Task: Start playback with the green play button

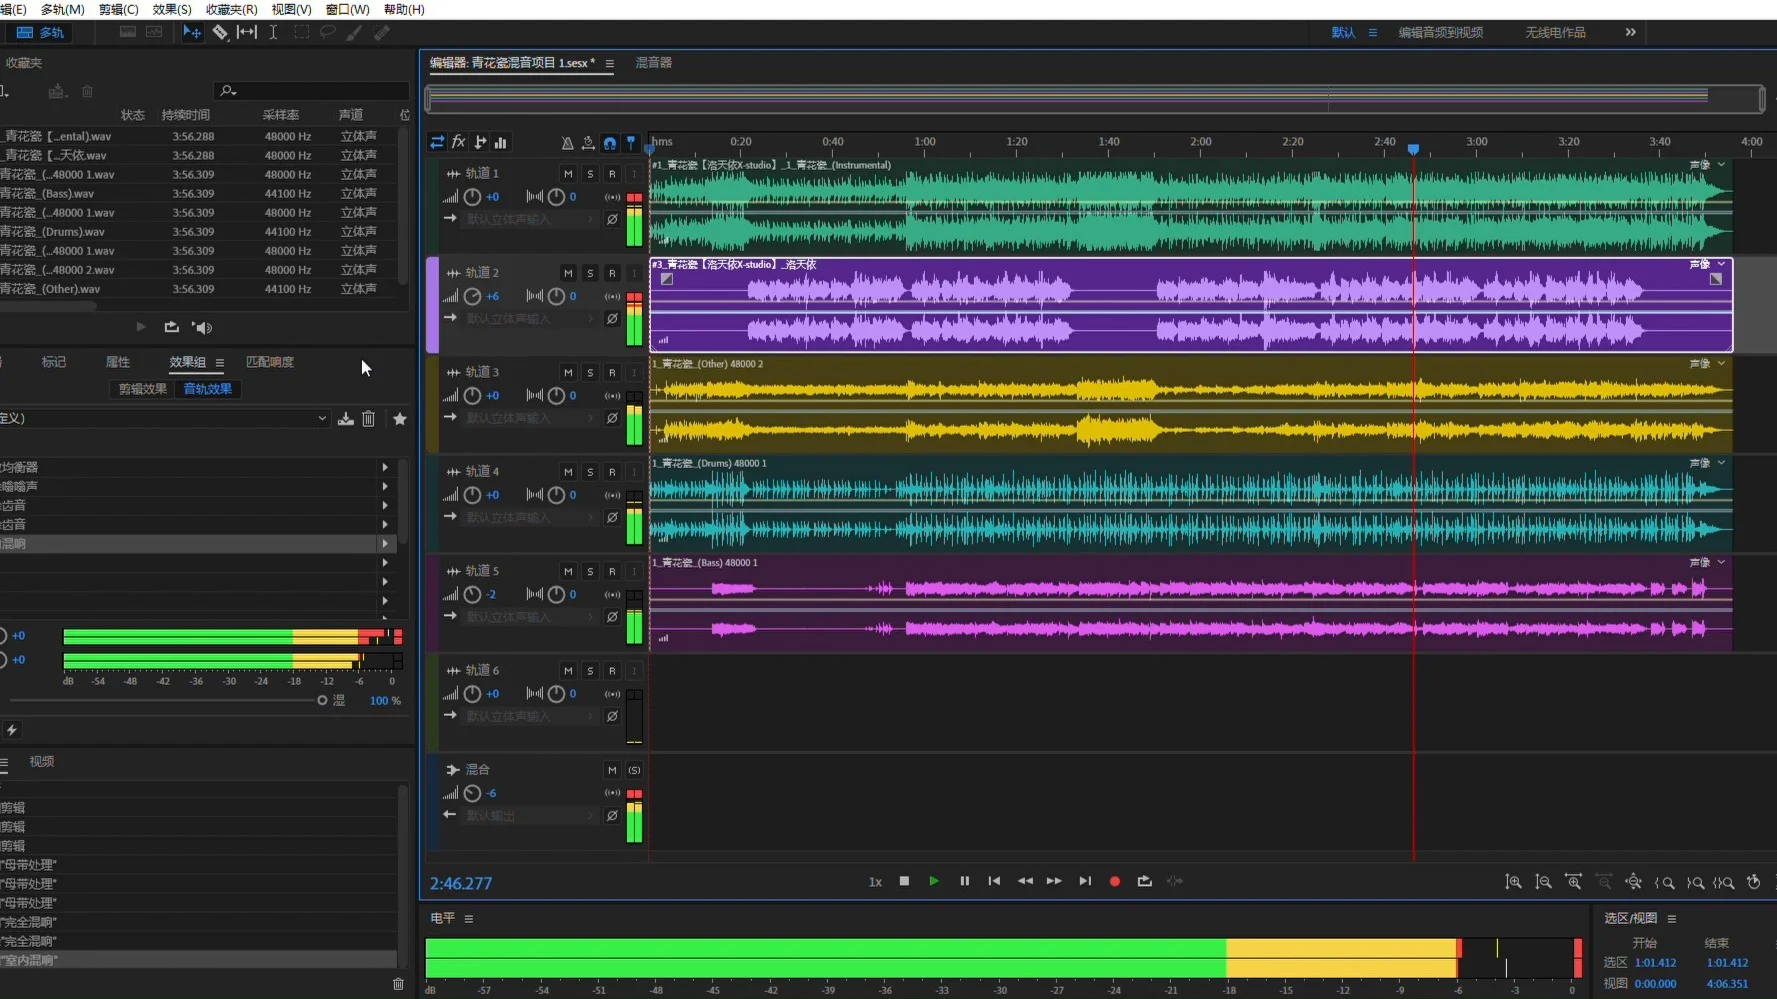Action: [x=934, y=881]
